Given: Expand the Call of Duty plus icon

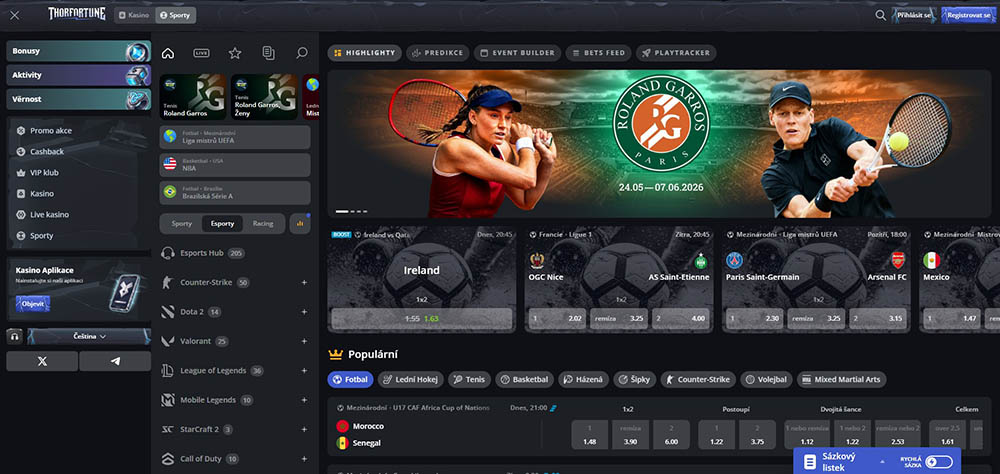Looking at the screenshot, I should [x=304, y=459].
